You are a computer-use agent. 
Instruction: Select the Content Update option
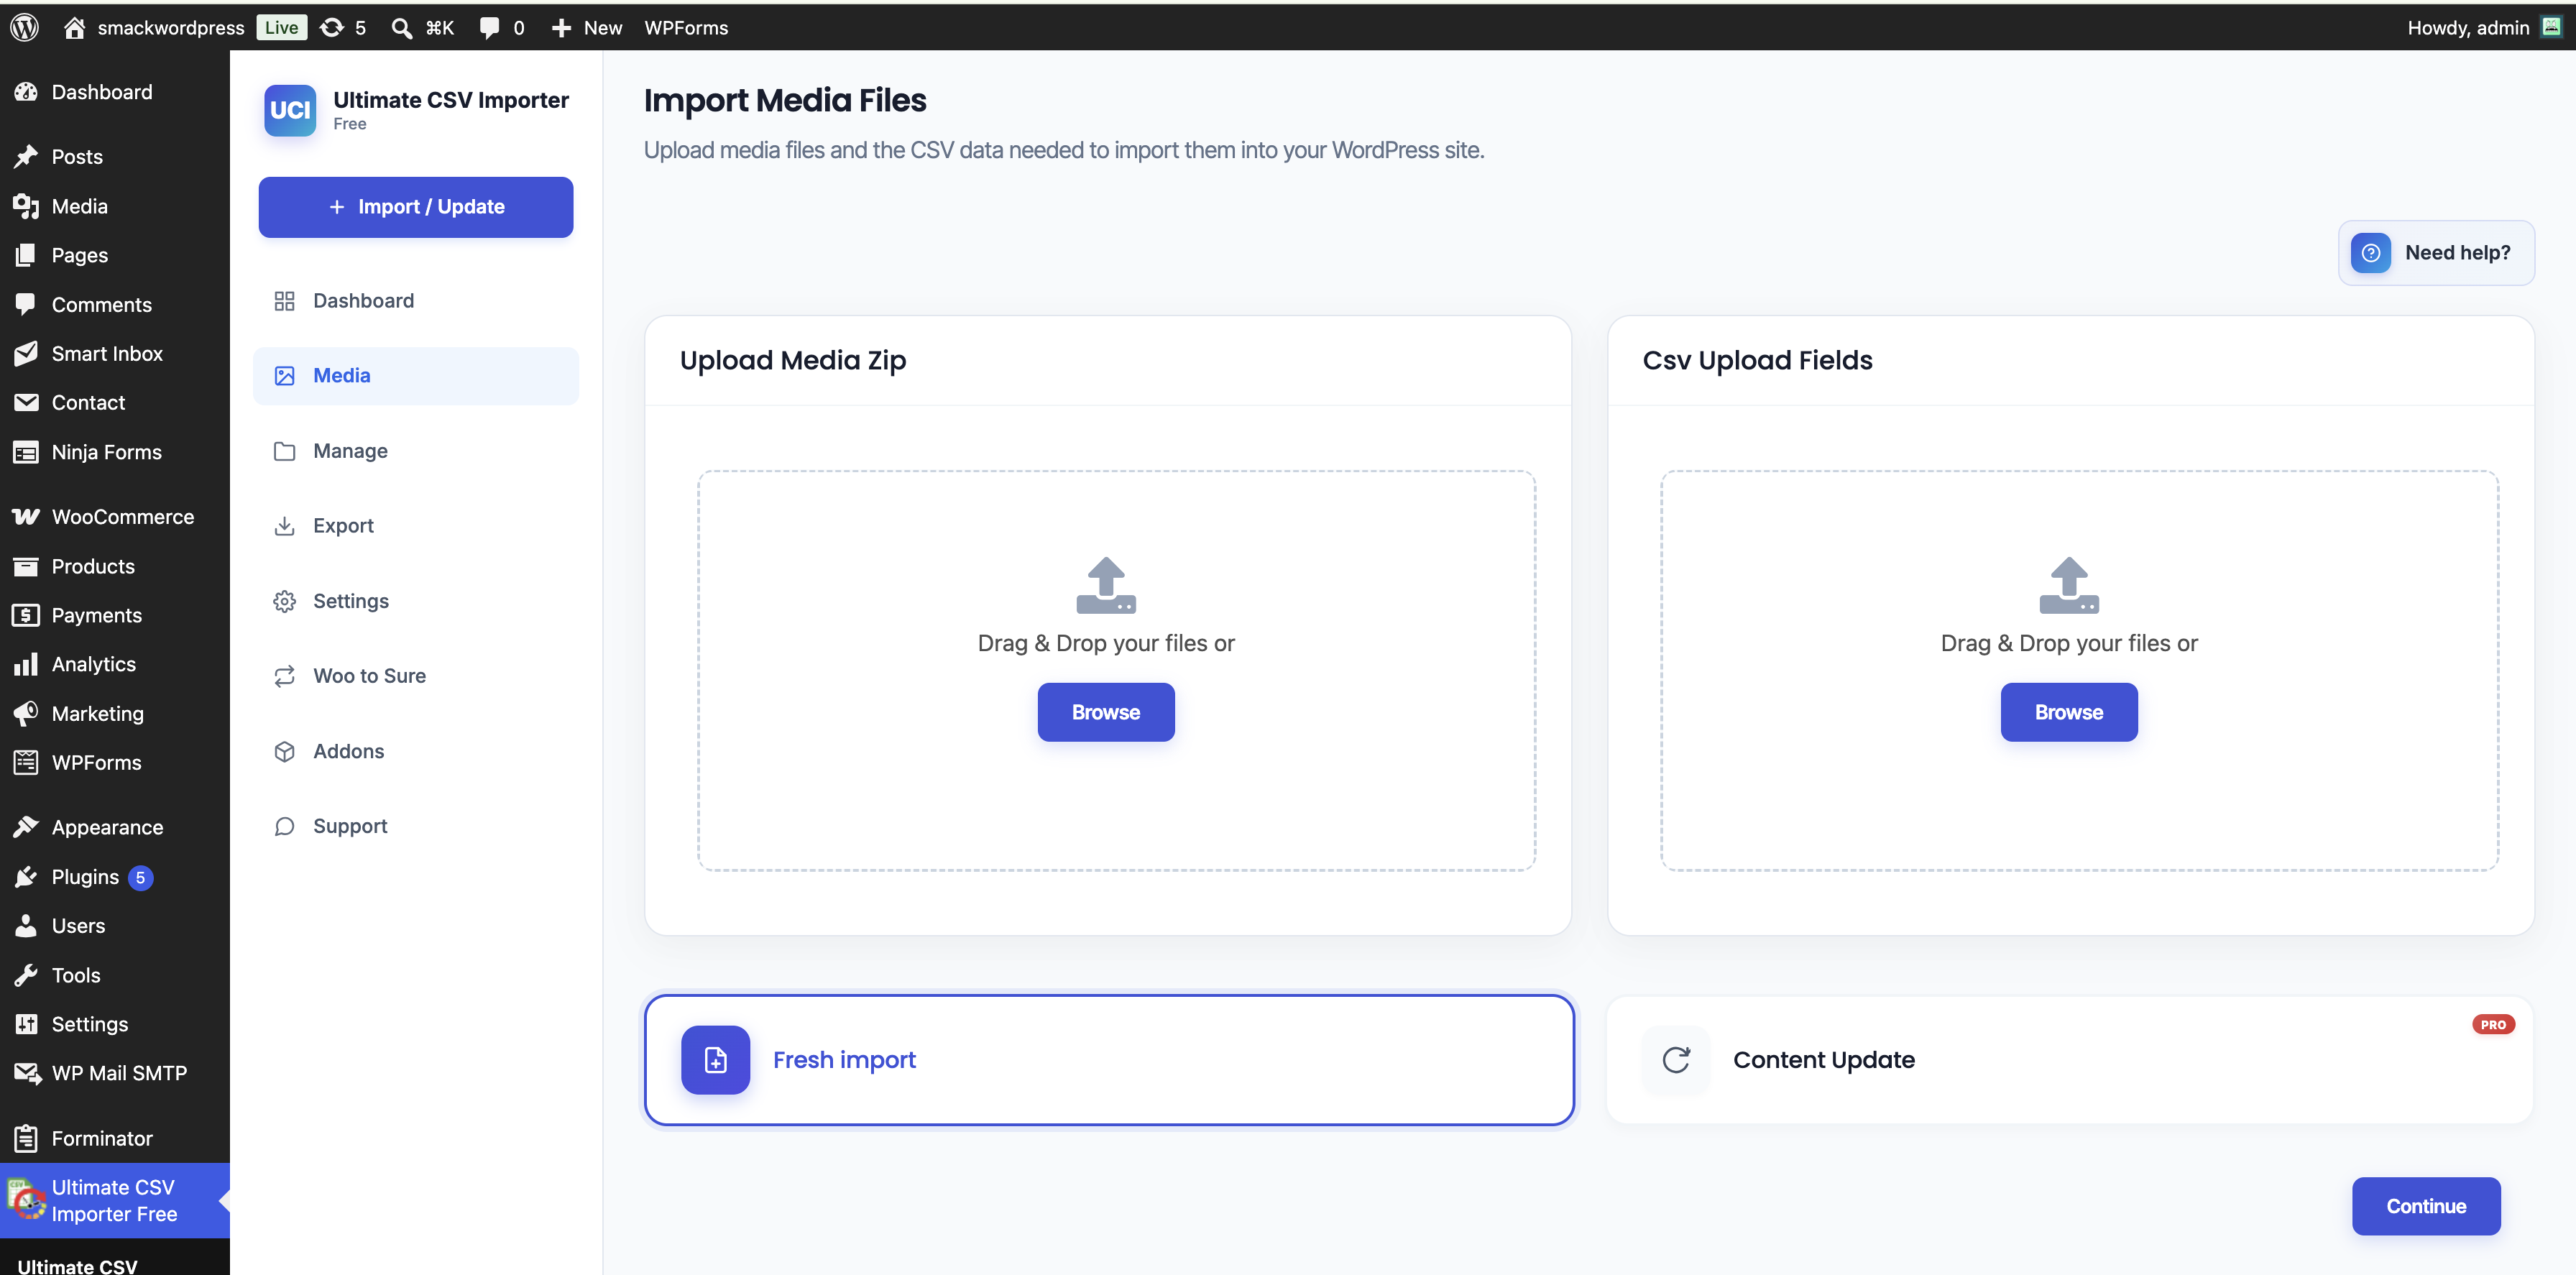pos(2069,1060)
